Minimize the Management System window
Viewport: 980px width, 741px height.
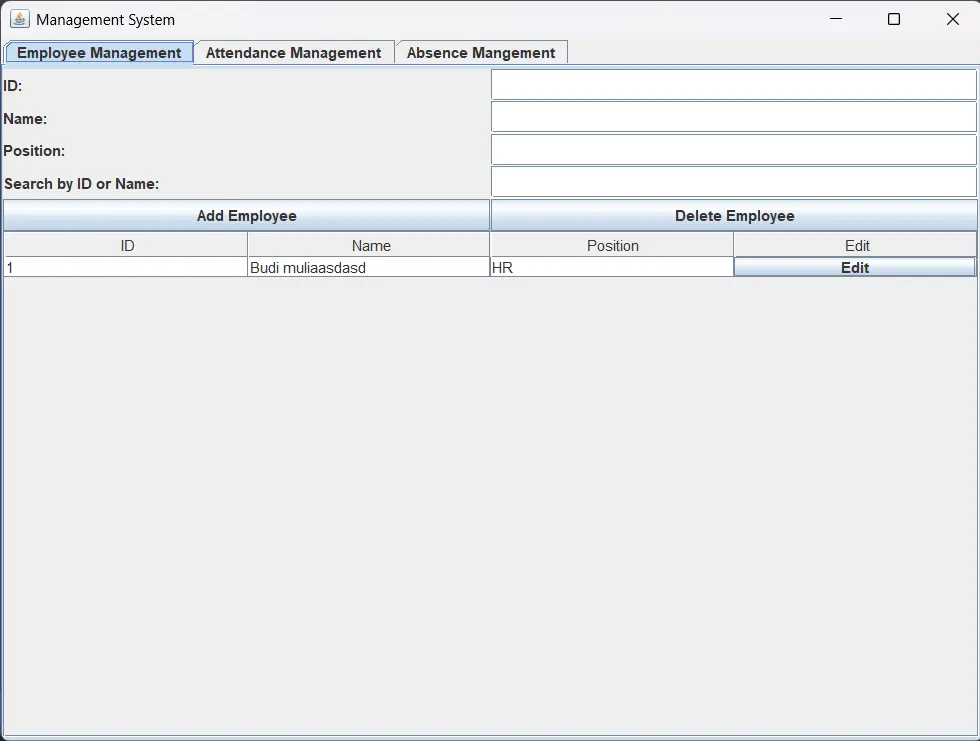(835, 19)
